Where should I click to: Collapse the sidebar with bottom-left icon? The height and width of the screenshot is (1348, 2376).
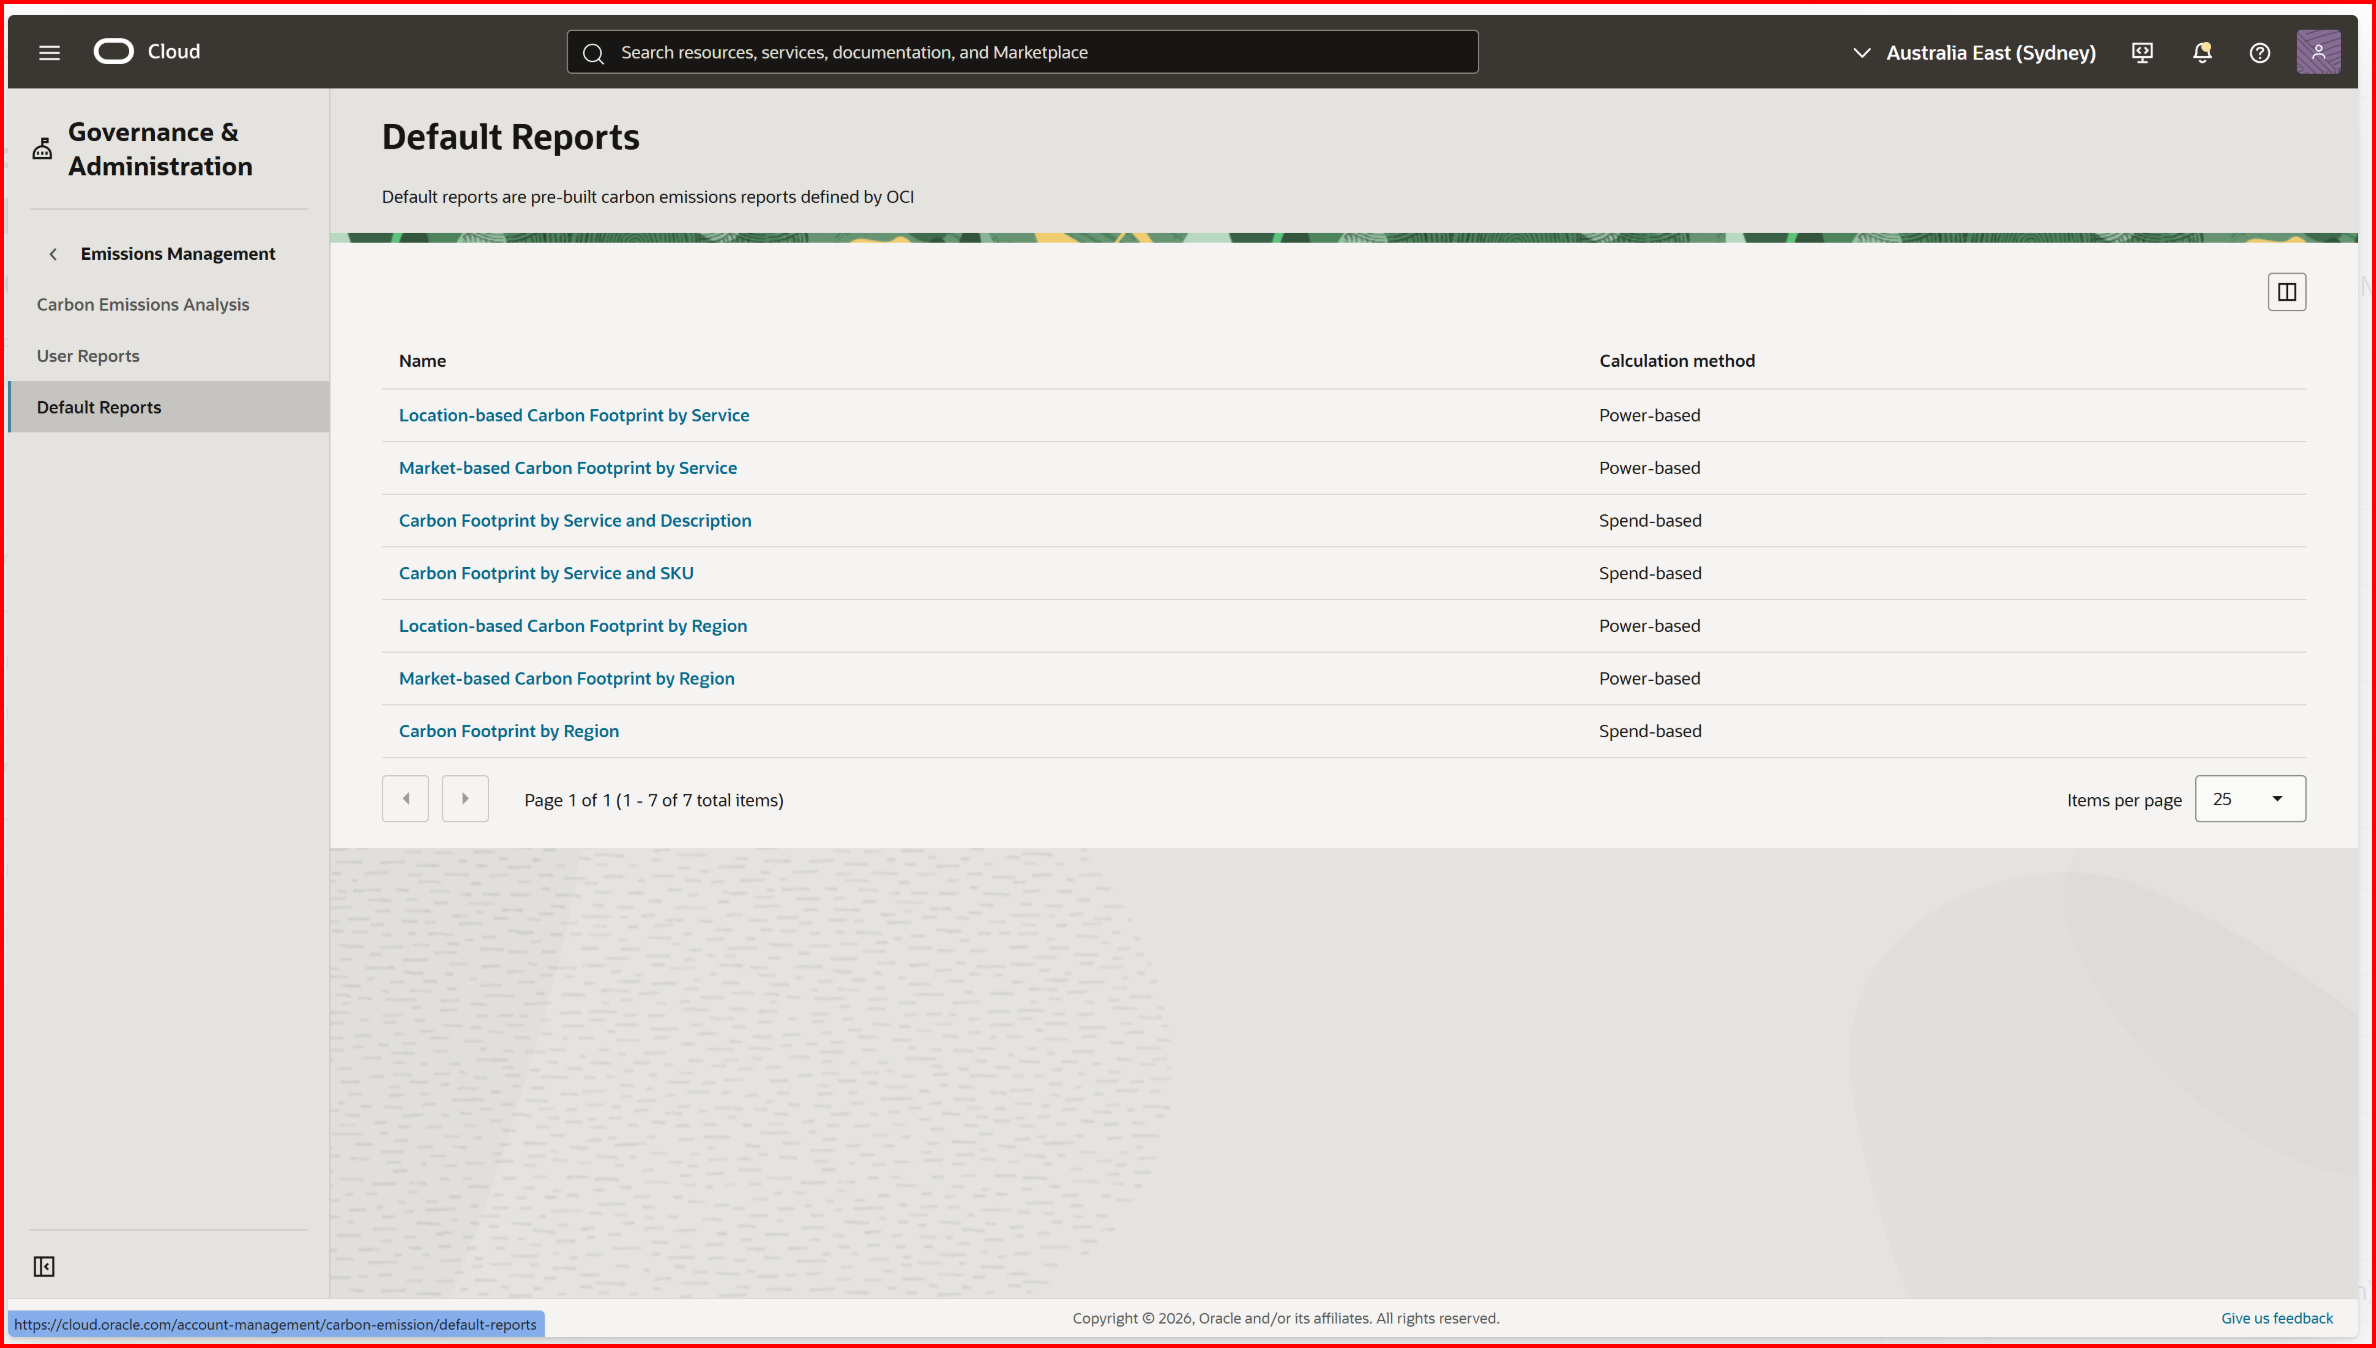click(x=44, y=1267)
